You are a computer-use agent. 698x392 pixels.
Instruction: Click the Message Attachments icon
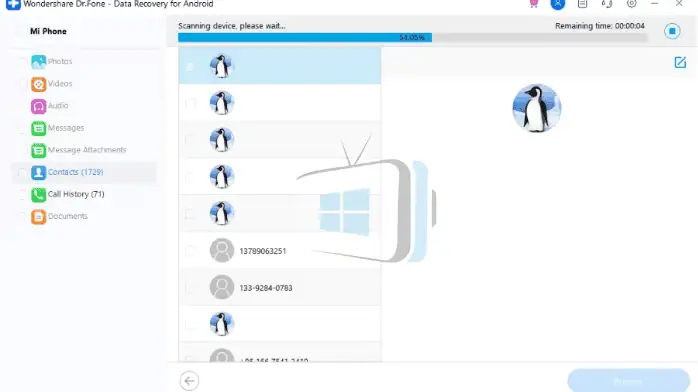[38, 150]
